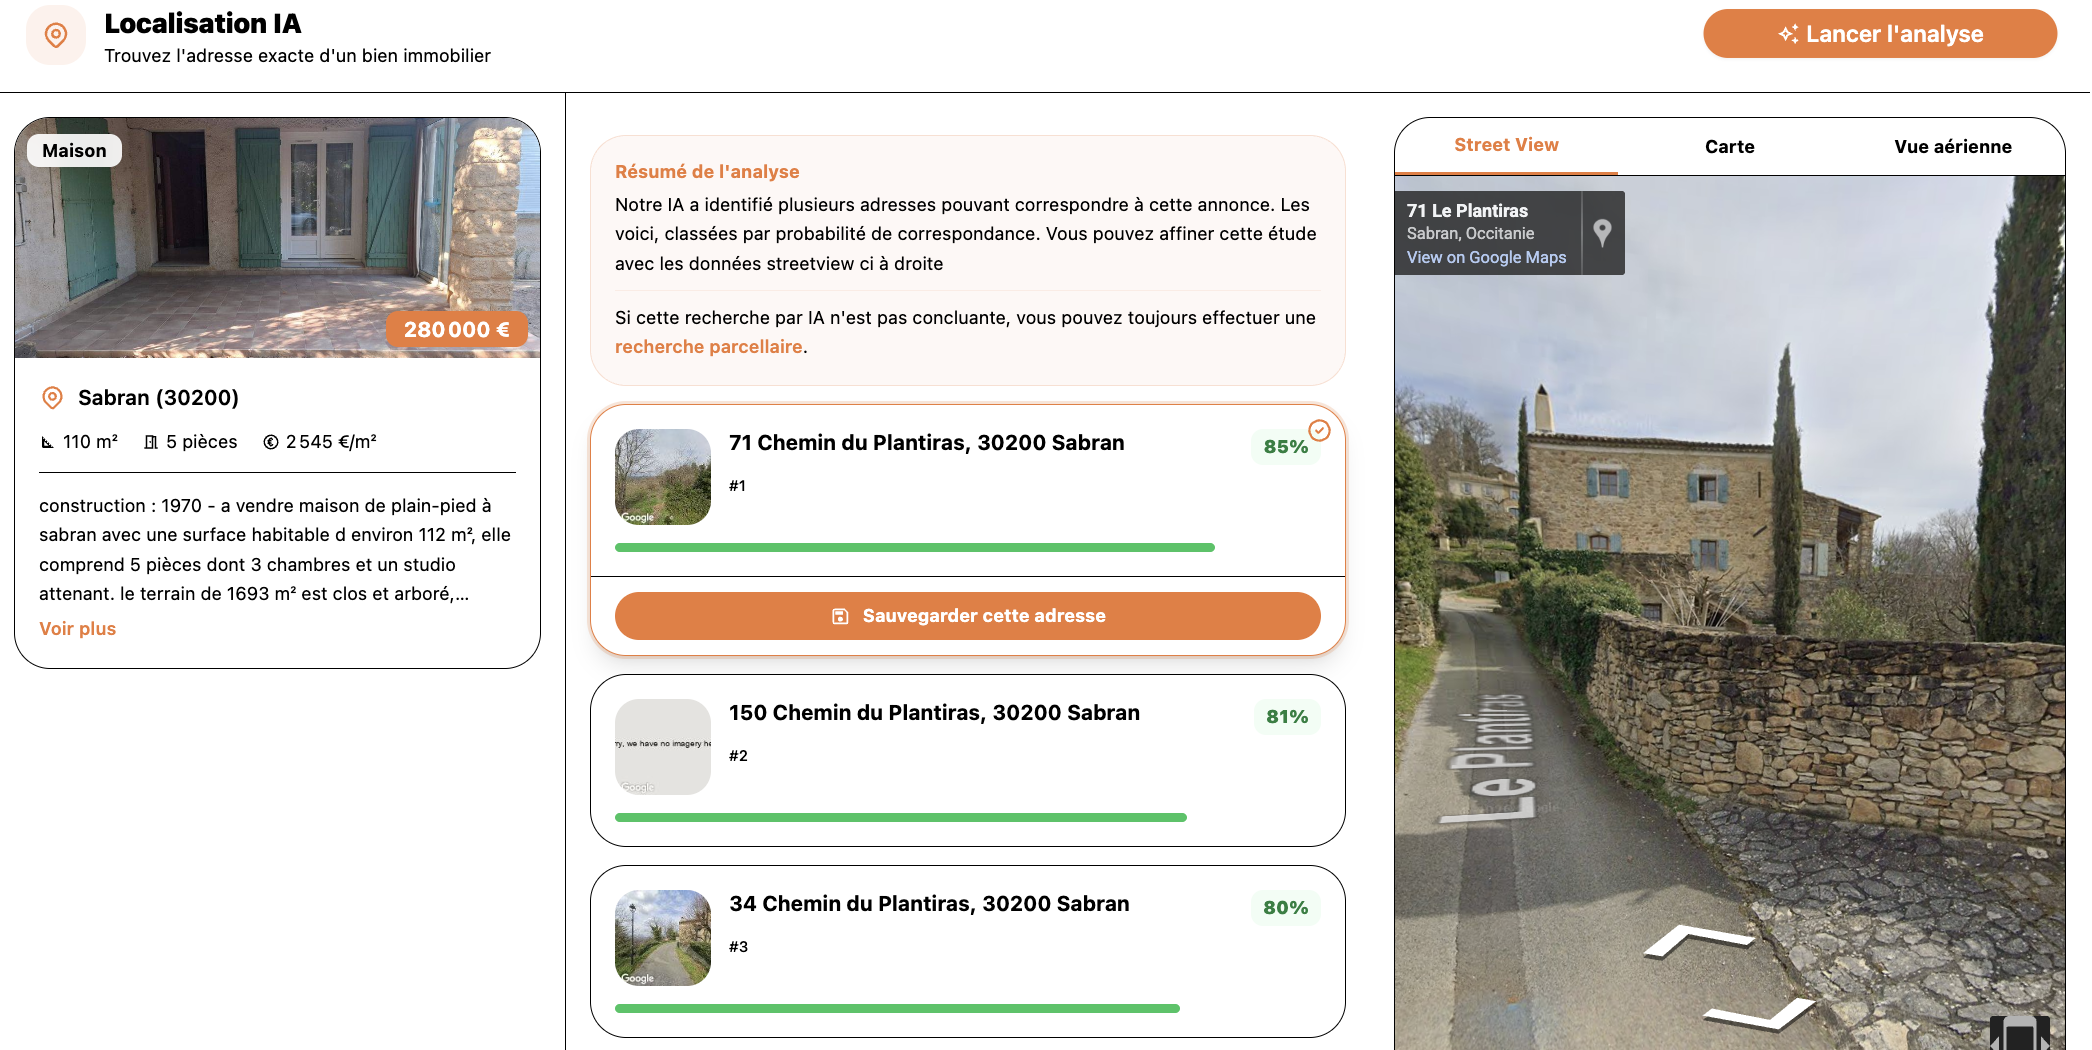Expand description with Voir plus
Viewport: 2092px width, 1050px height.
(x=77, y=629)
